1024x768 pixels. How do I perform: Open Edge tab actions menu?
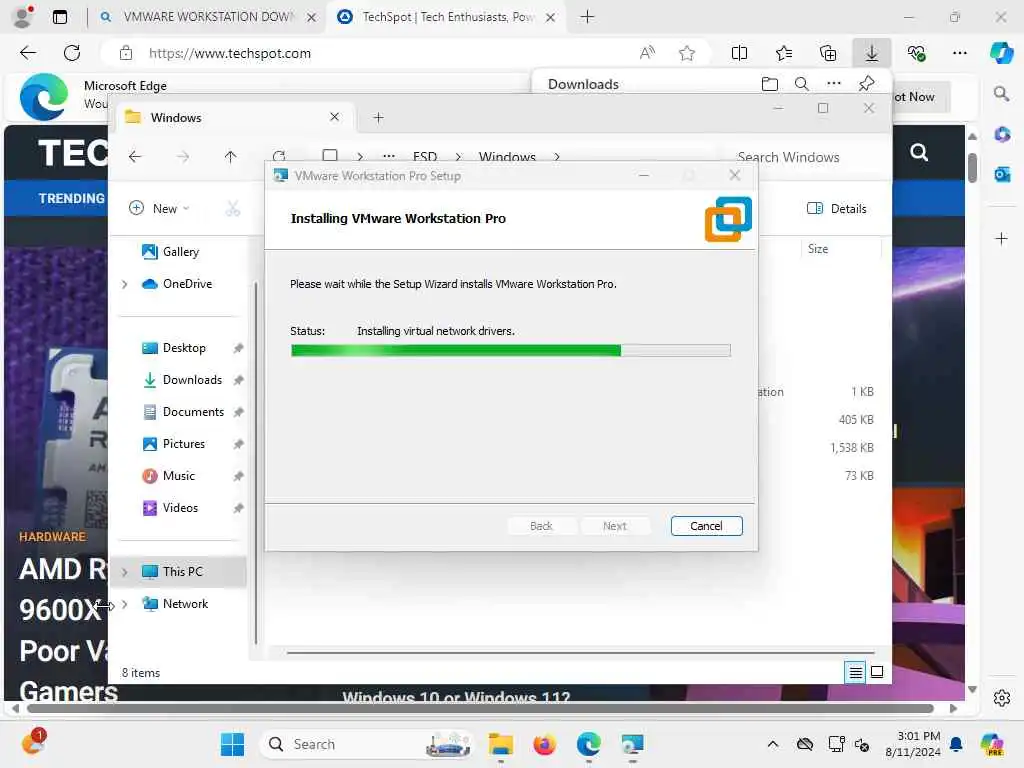point(59,17)
